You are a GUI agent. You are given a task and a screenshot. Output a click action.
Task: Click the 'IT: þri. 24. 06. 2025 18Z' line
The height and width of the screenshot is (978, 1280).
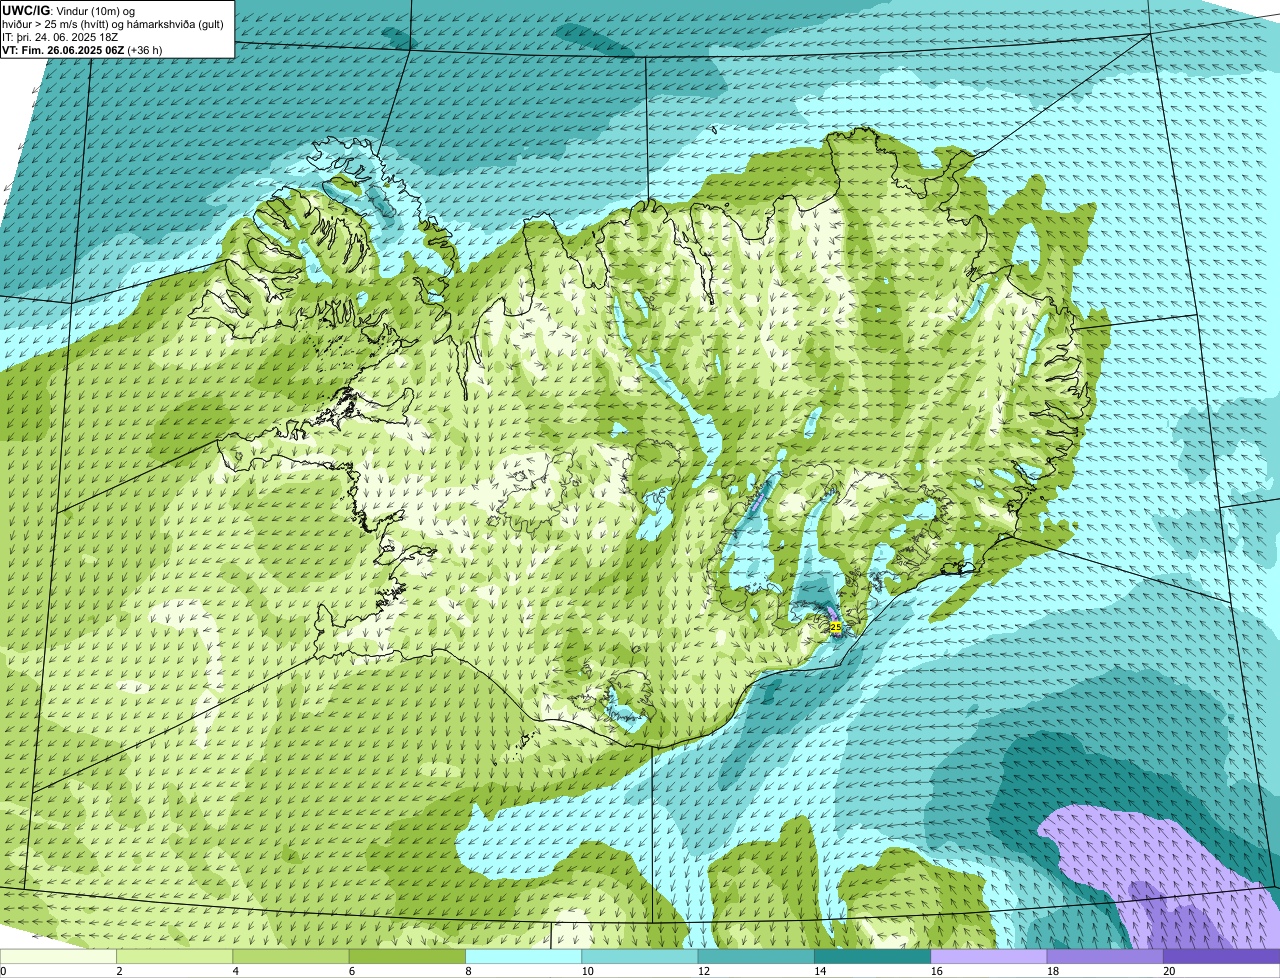click(x=60, y=37)
